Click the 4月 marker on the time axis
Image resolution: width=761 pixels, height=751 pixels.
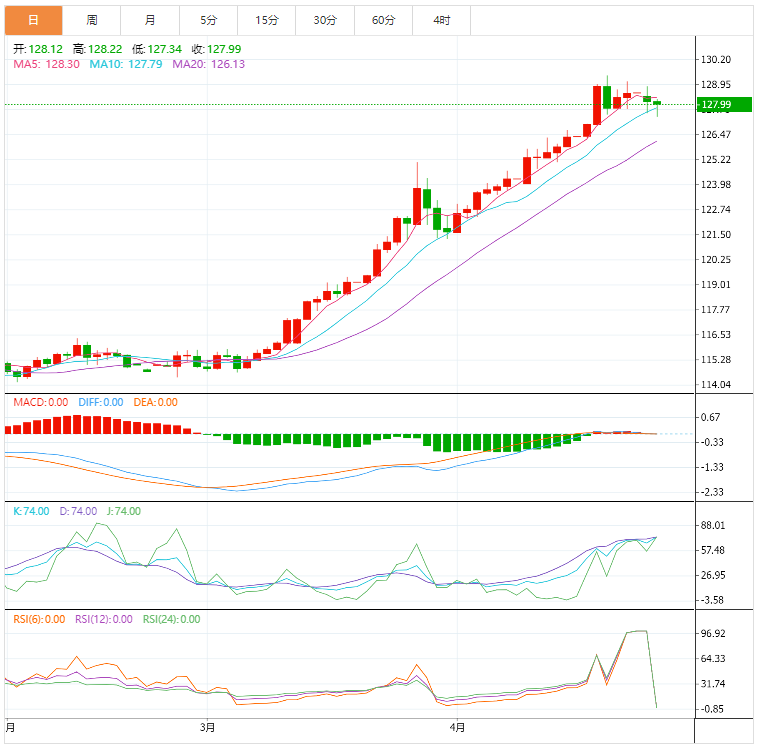tap(457, 728)
